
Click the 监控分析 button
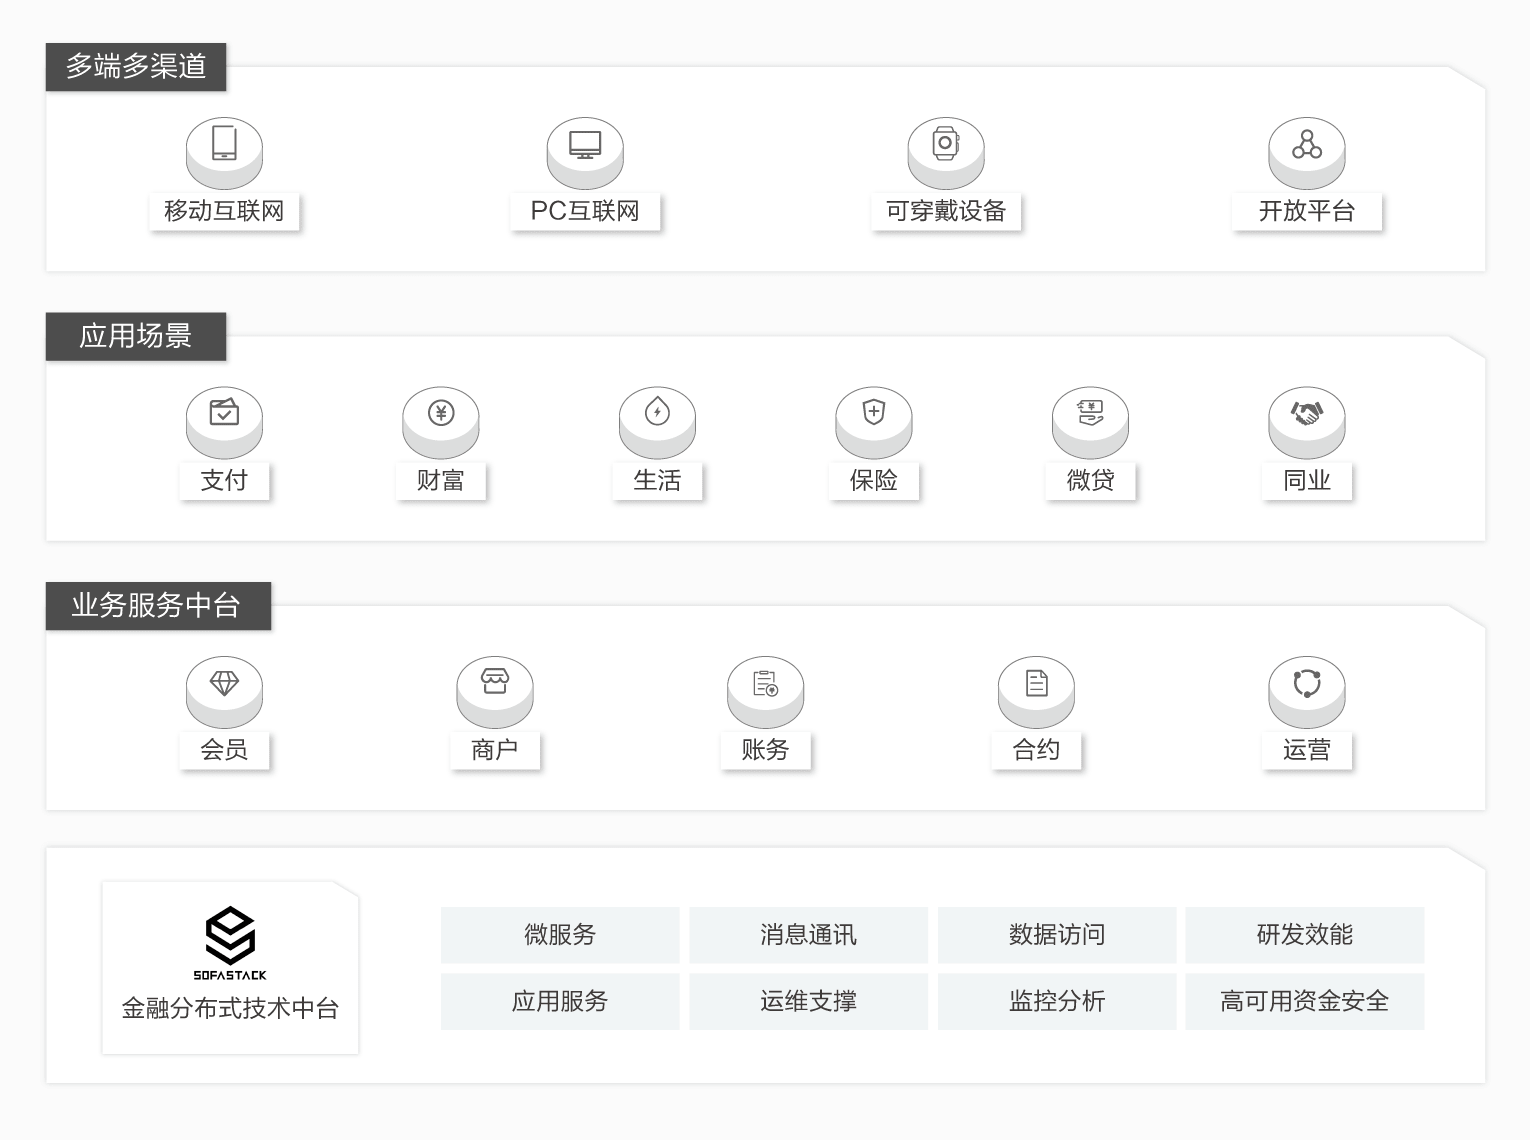[x=1056, y=1001]
